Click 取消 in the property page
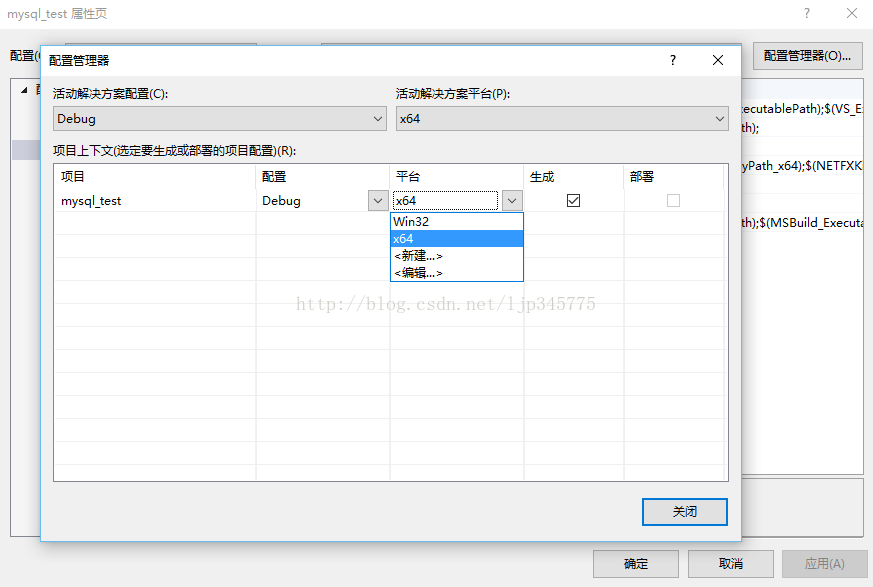 [x=730, y=564]
